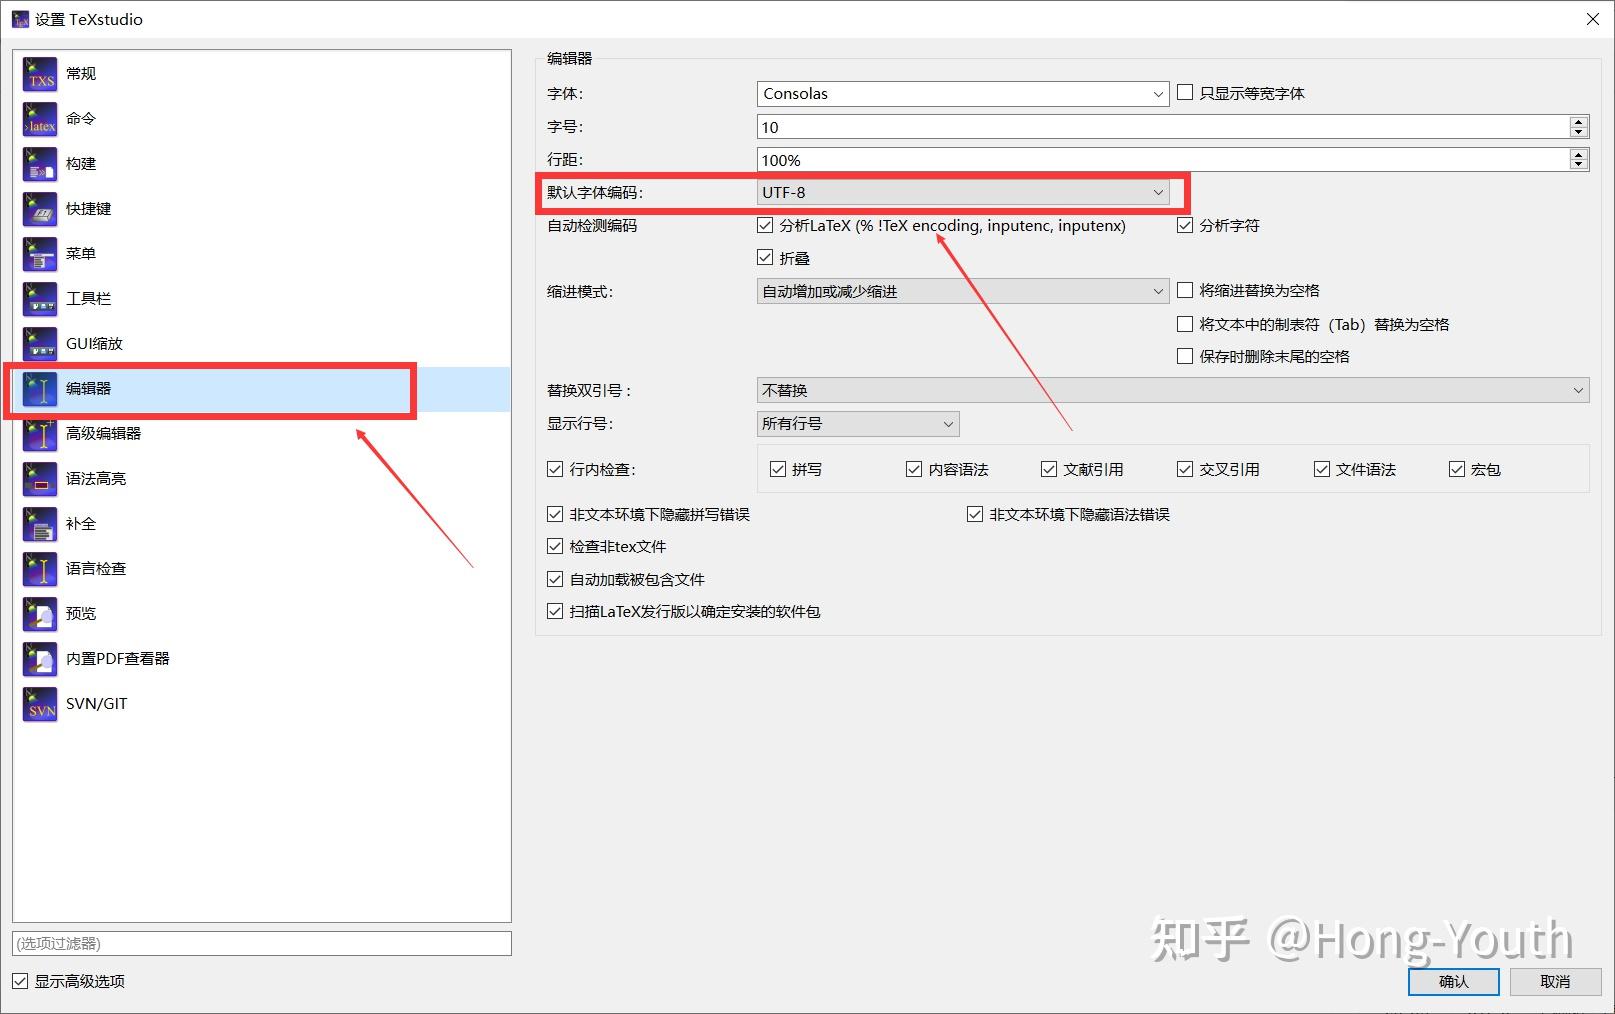1615x1014 pixels.
Task: Disable the 折叠 checkbox
Action: [x=765, y=257]
